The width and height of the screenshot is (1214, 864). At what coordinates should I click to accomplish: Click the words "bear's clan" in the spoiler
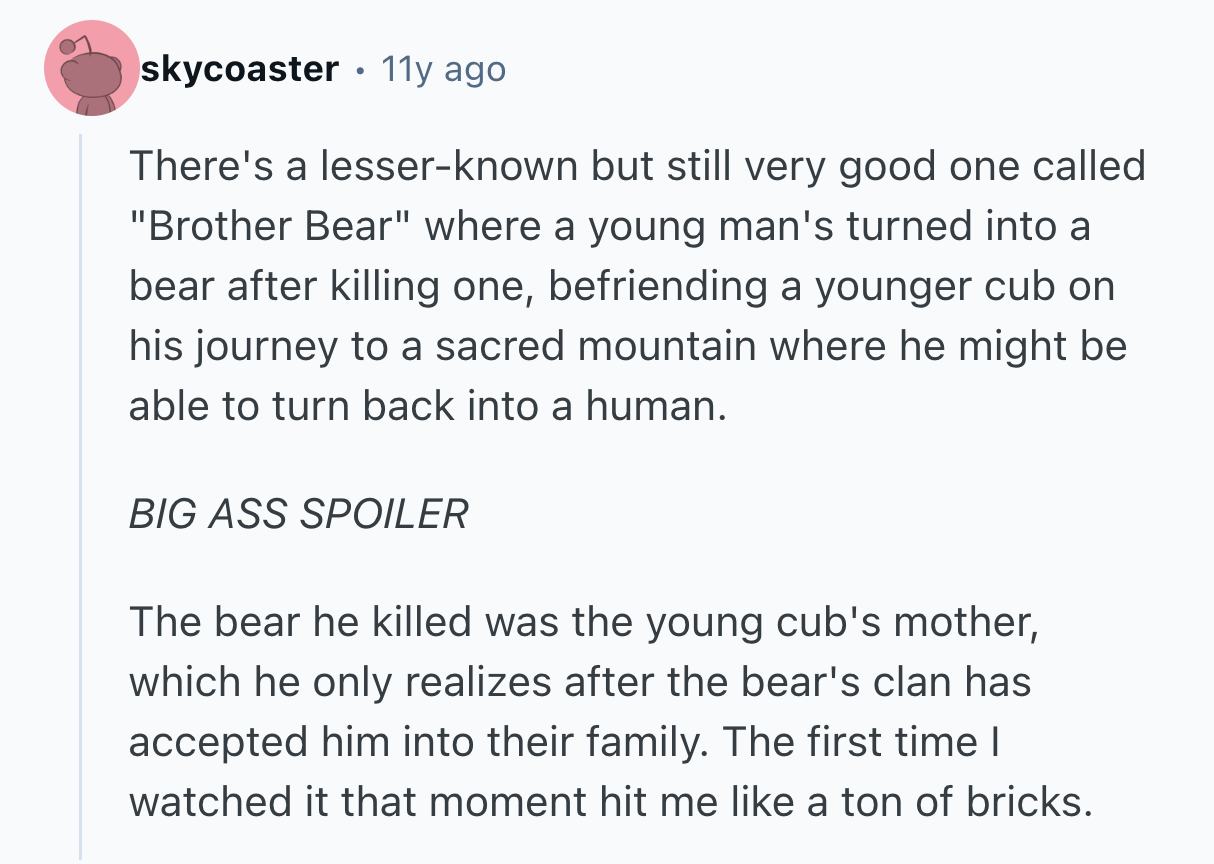(859, 682)
